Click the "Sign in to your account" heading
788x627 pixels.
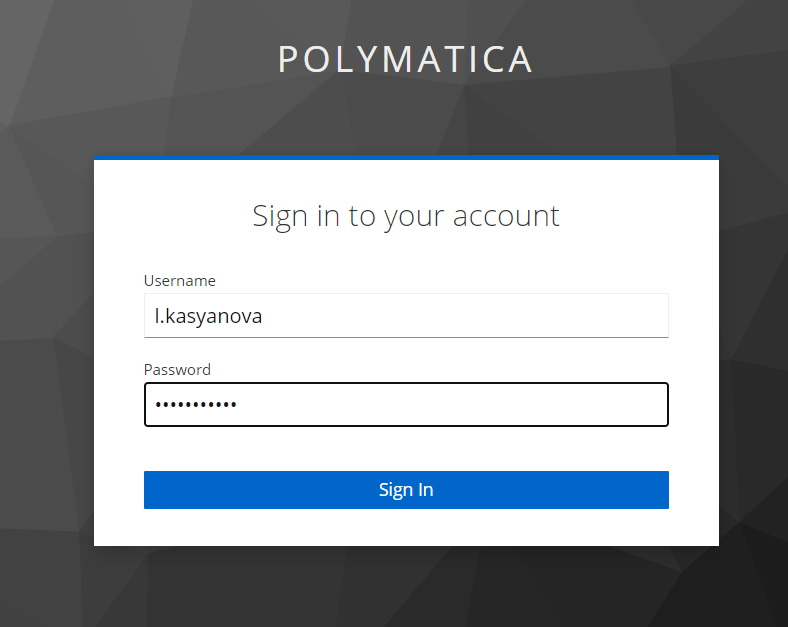[405, 216]
